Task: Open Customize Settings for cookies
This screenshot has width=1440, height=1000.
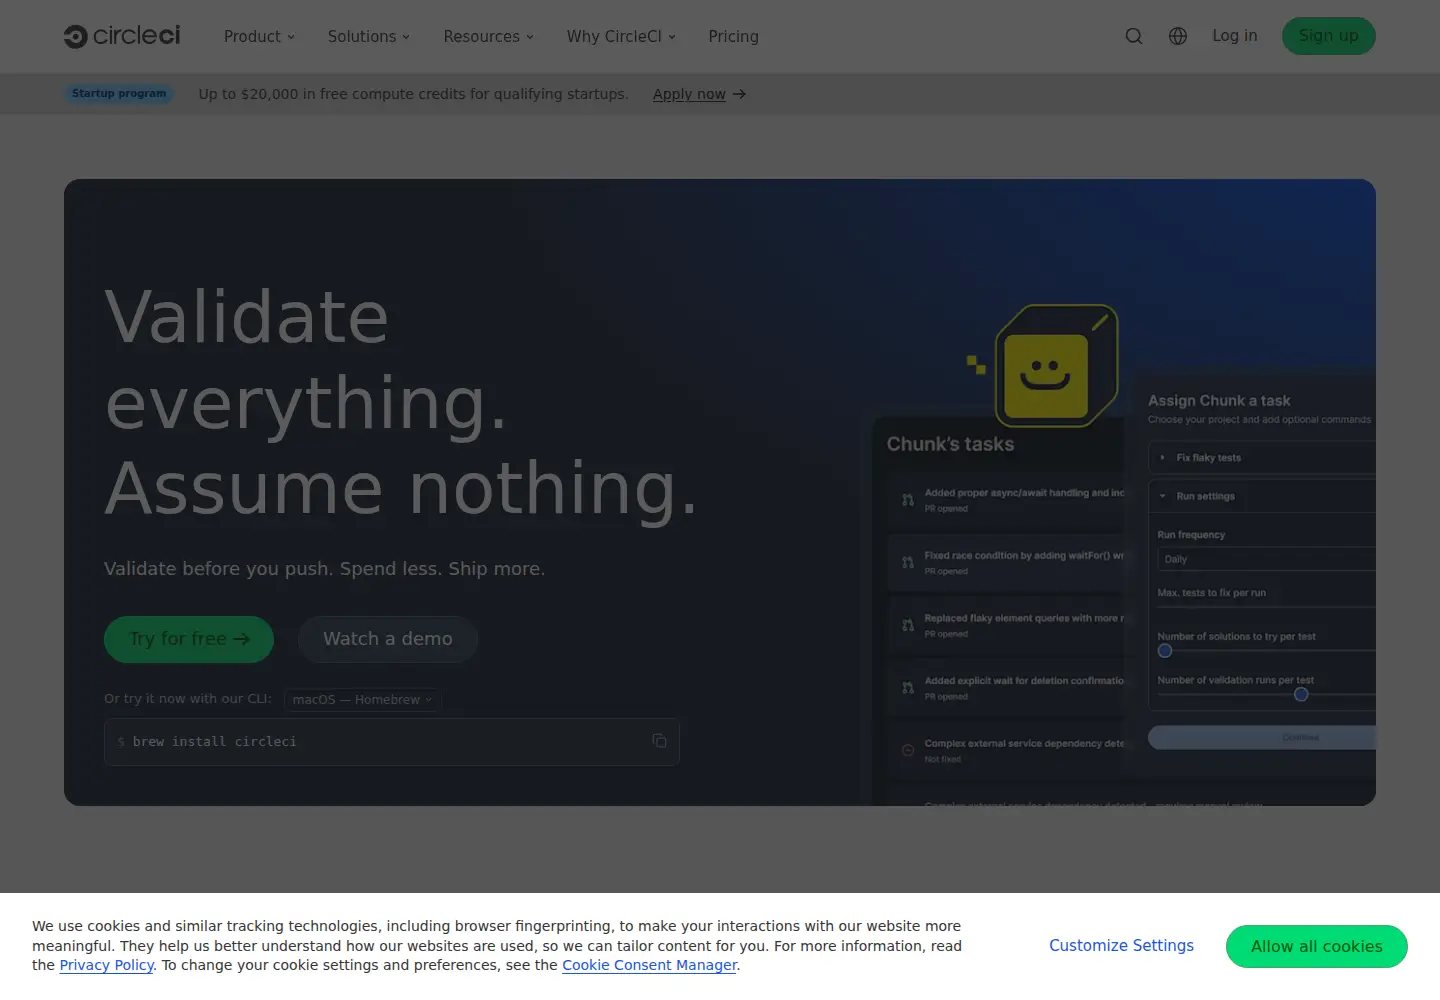Action: (1121, 946)
